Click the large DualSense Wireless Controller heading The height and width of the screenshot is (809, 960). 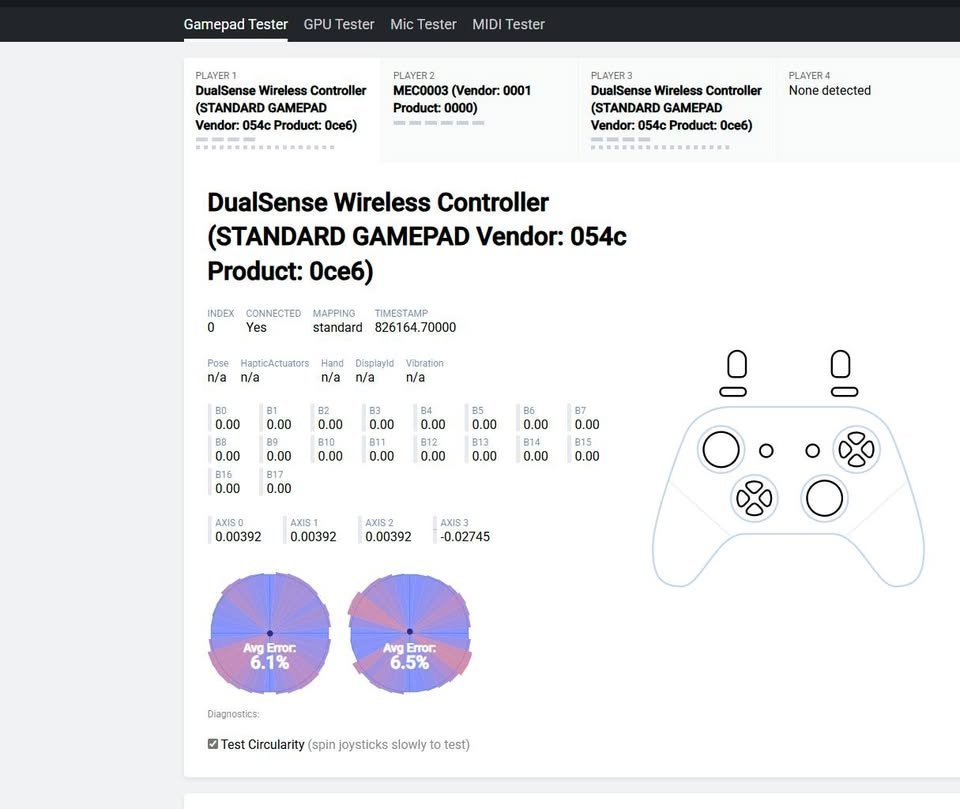[x=417, y=237]
